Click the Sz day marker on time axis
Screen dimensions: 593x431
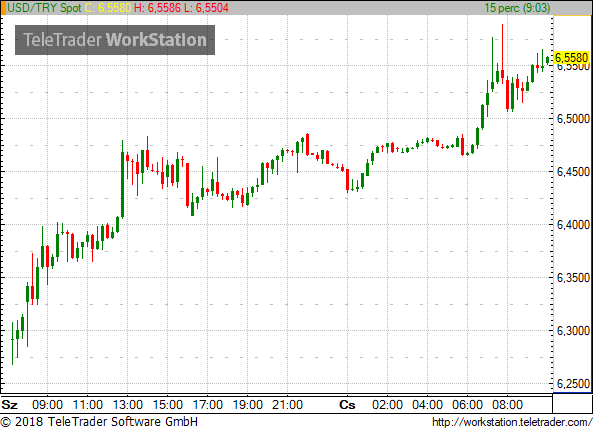pyautogui.click(x=10, y=405)
